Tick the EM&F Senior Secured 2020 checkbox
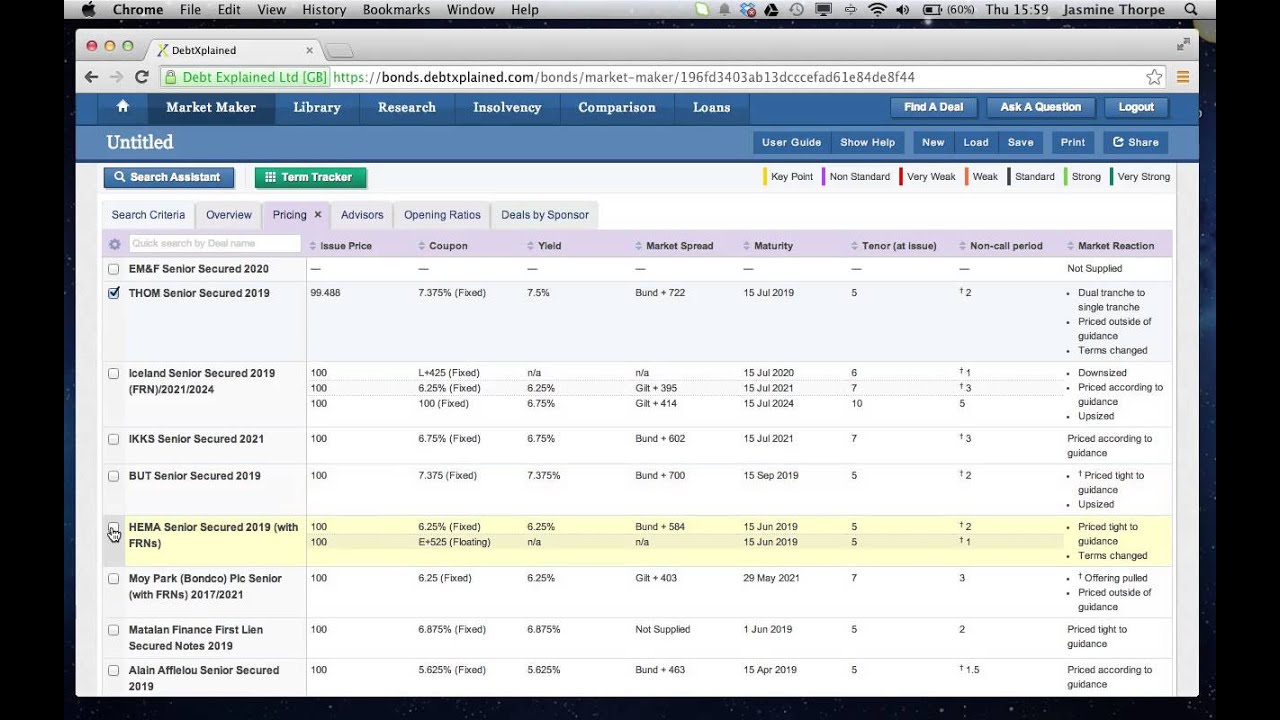This screenshot has height=720, width=1280. coord(113,269)
